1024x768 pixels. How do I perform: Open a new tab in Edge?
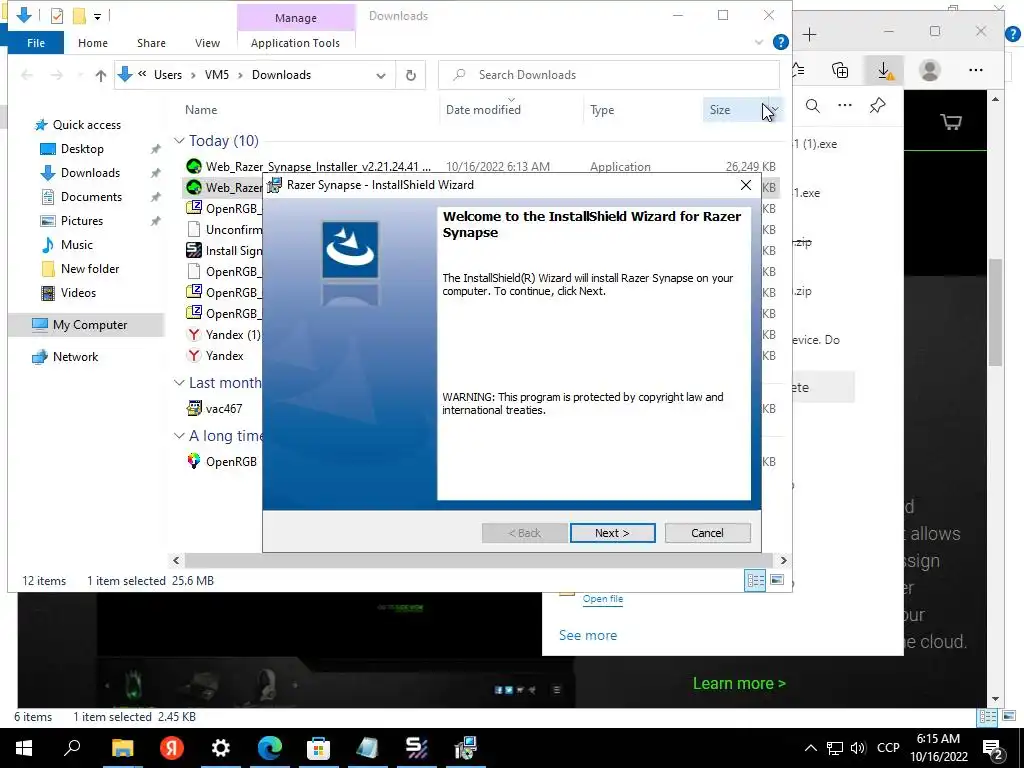(809, 35)
